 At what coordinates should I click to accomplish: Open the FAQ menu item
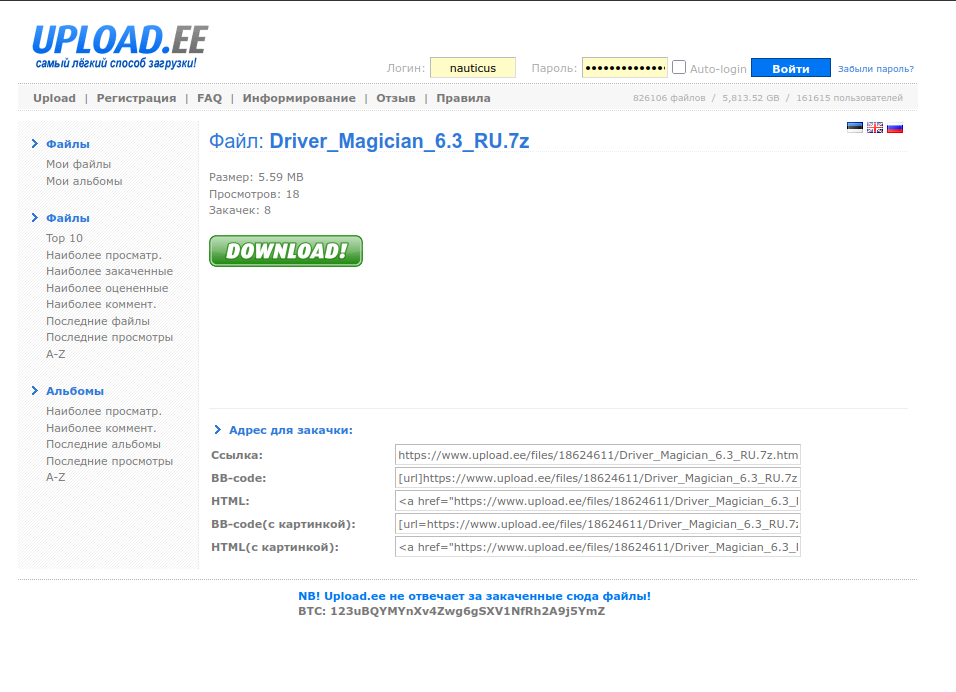click(x=209, y=98)
